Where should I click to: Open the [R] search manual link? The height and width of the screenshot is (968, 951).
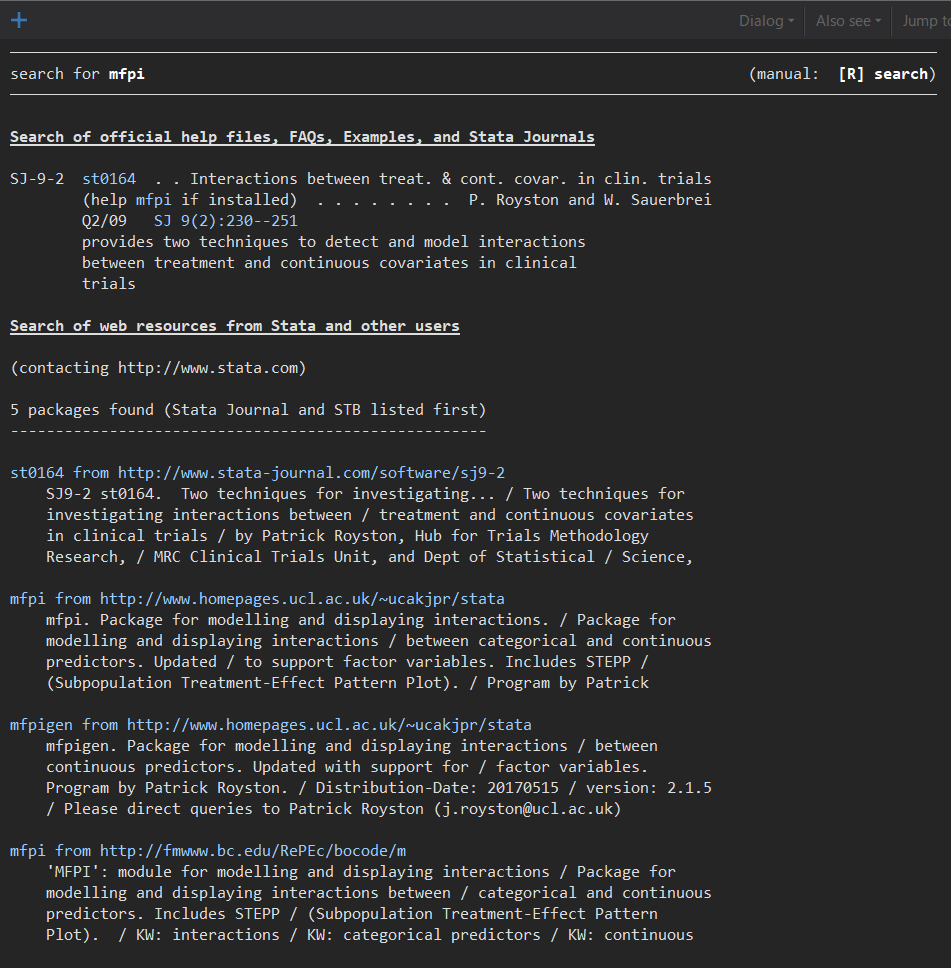883,74
